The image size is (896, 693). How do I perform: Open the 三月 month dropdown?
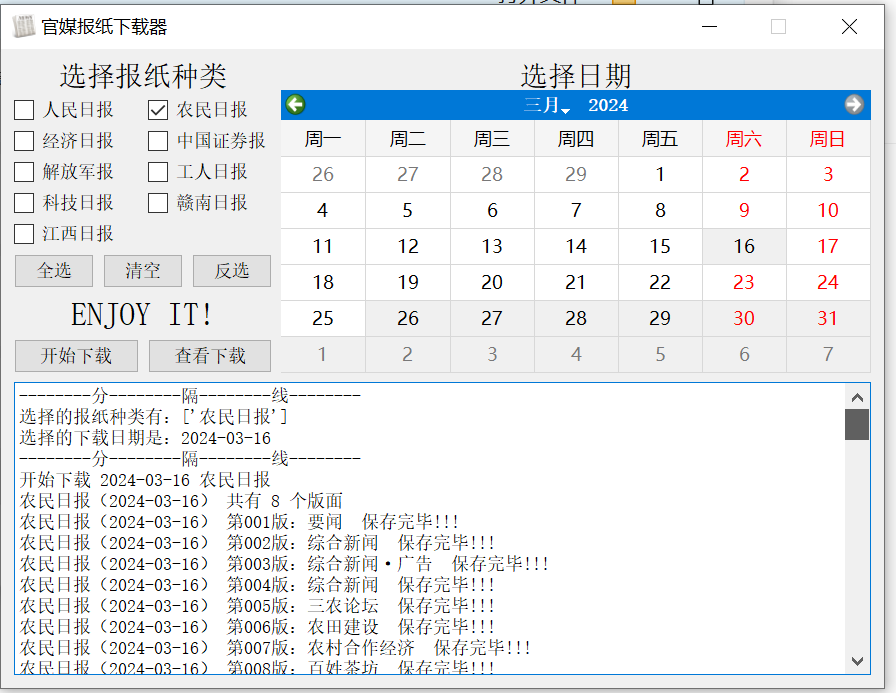tap(546, 106)
